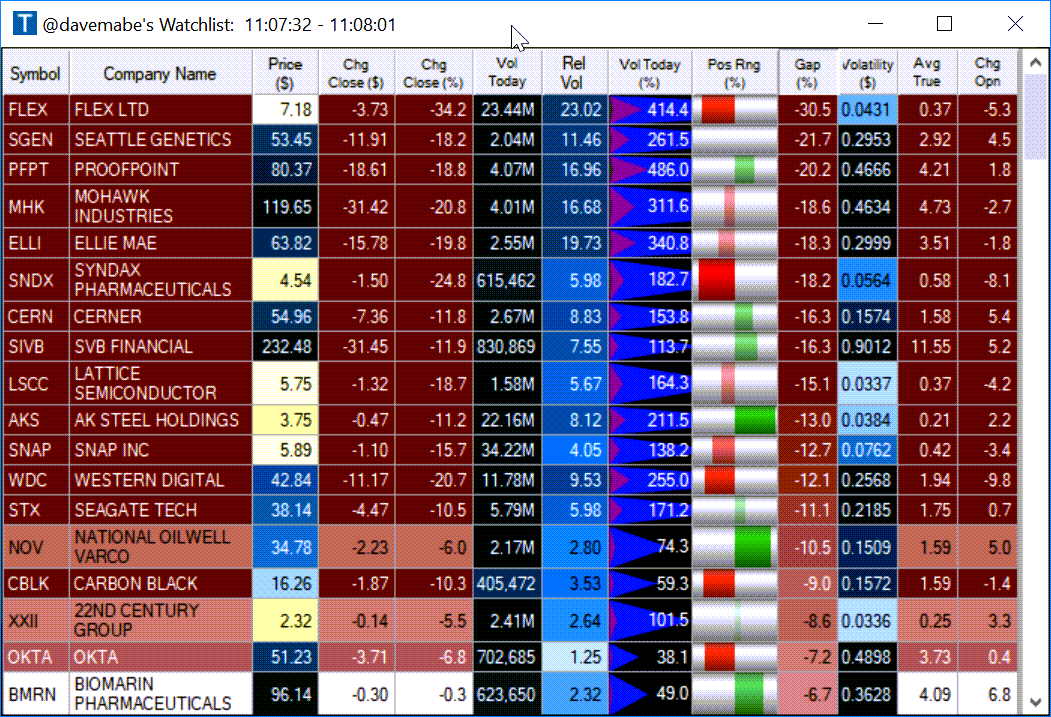The height and width of the screenshot is (717, 1051).
Task: Click the MHK Chg Close -31.42 cell
Action: (356, 206)
